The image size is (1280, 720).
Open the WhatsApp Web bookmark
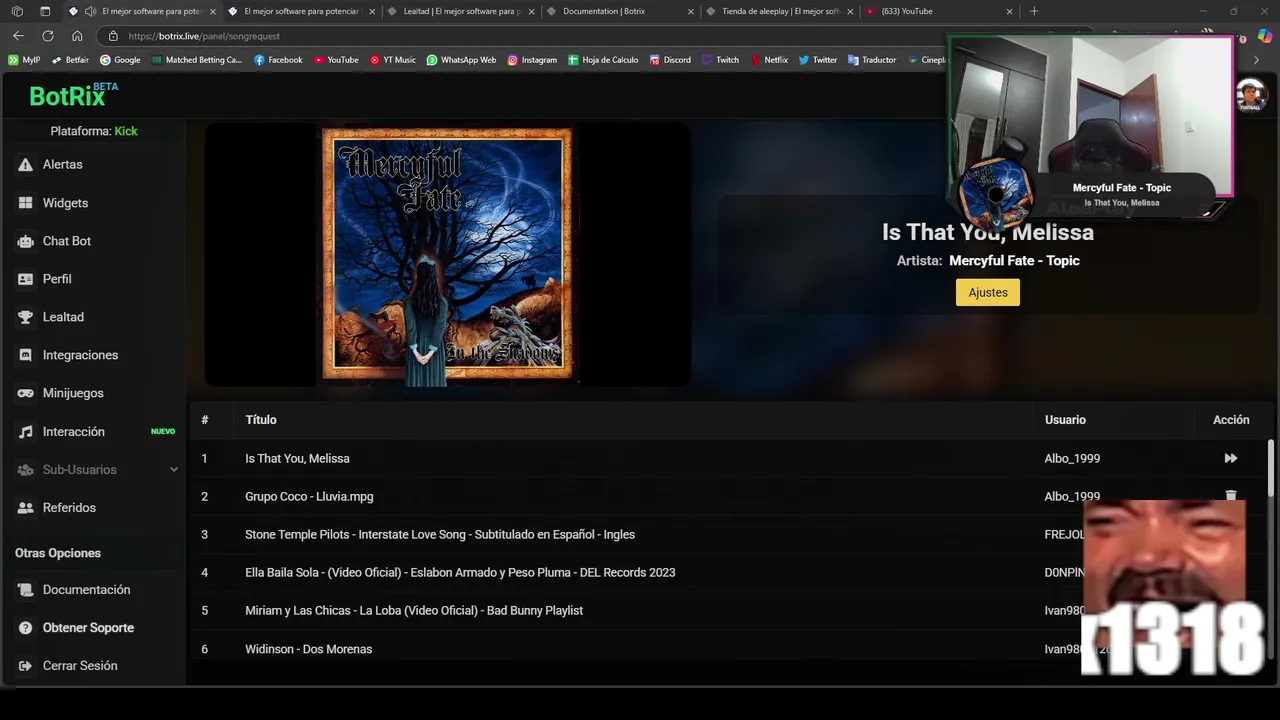461,60
